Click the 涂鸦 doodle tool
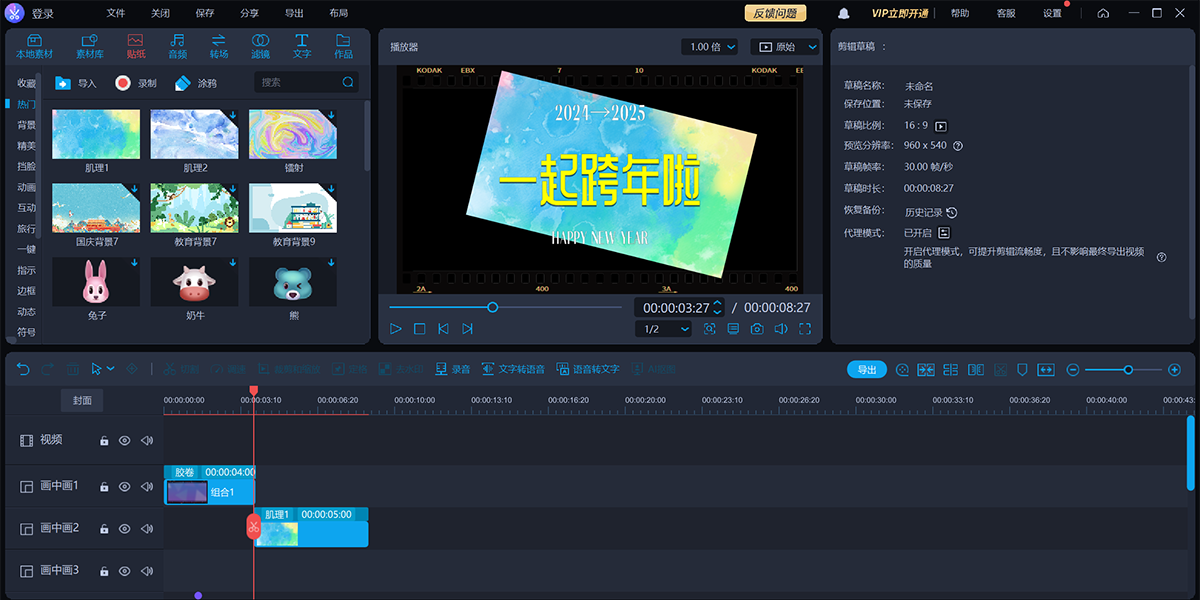 coord(196,83)
